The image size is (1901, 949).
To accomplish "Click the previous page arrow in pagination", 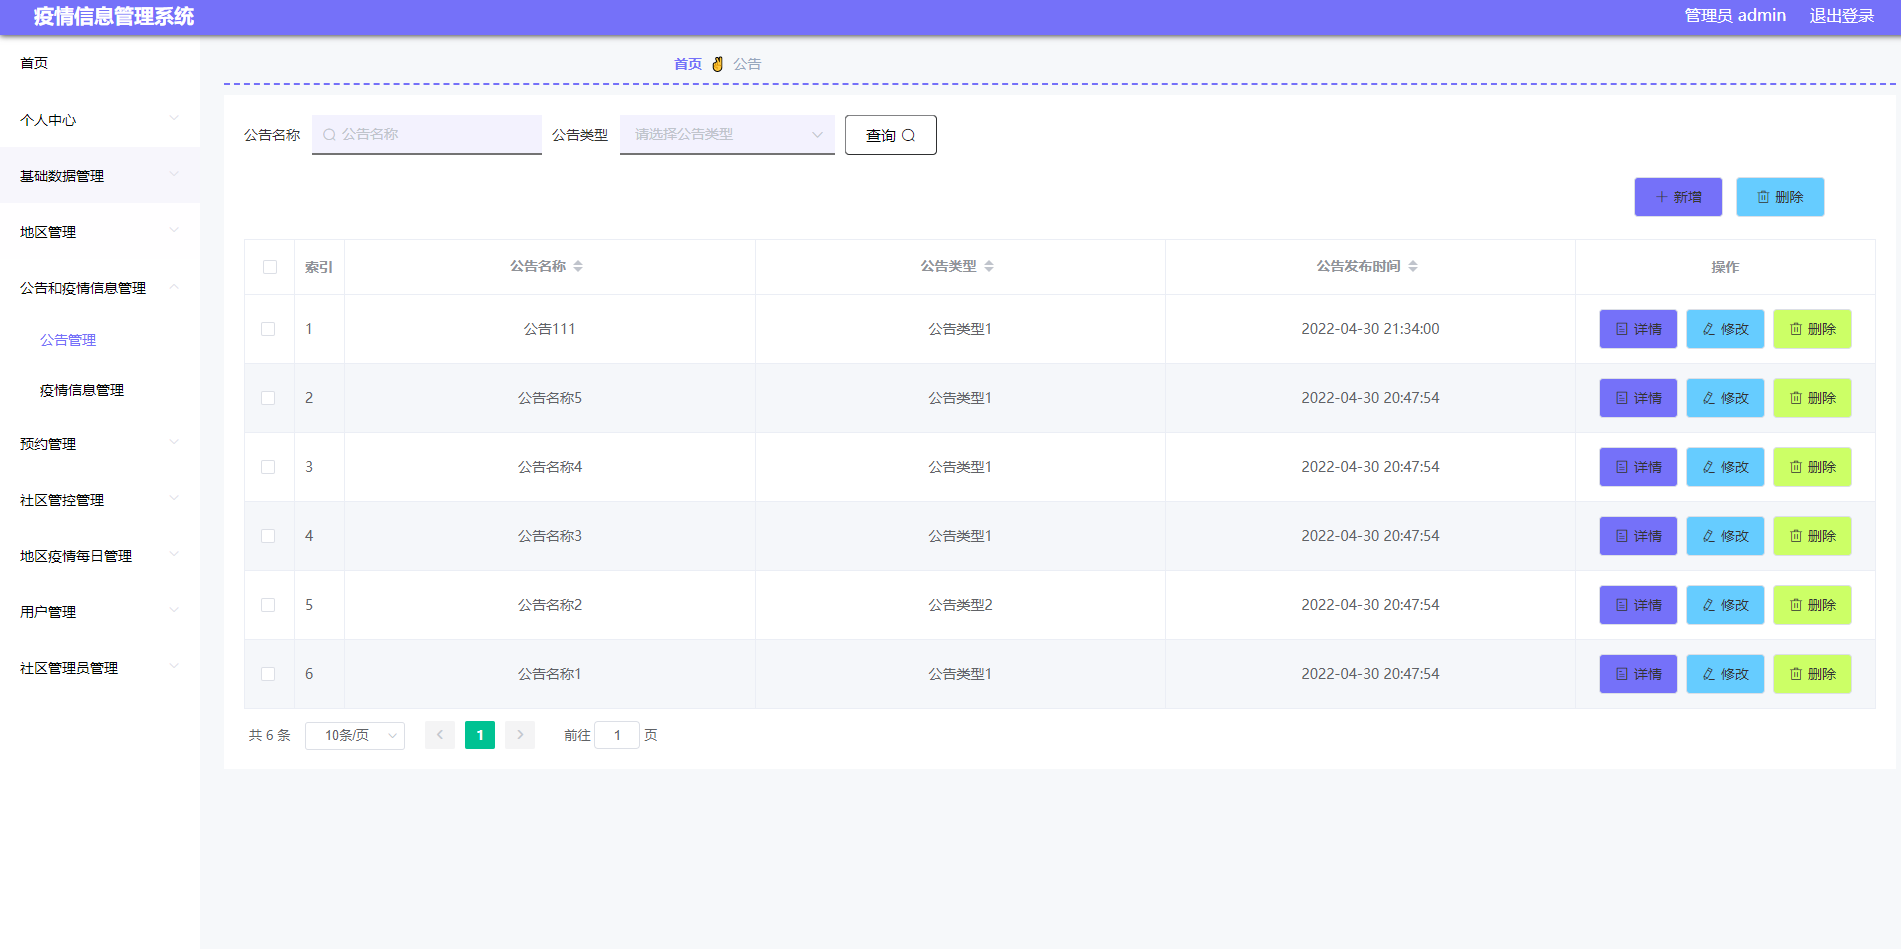I will [440, 735].
